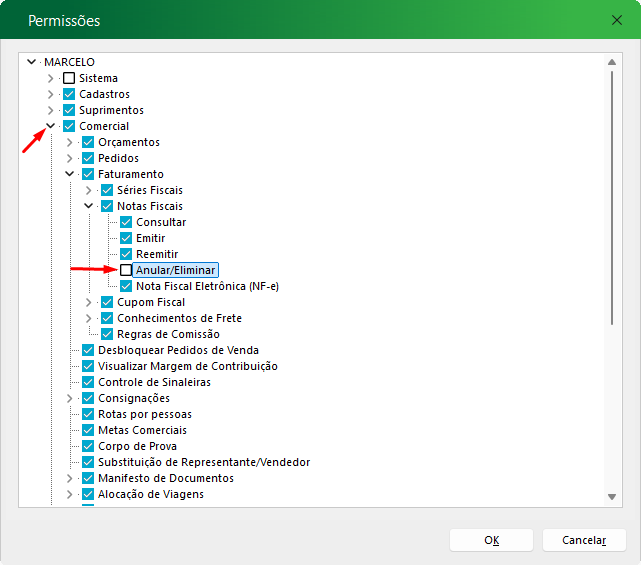Check the Anular/Eliminar checkbox
Image resolution: width=641 pixels, height=565 pixels.
[126, 270]
